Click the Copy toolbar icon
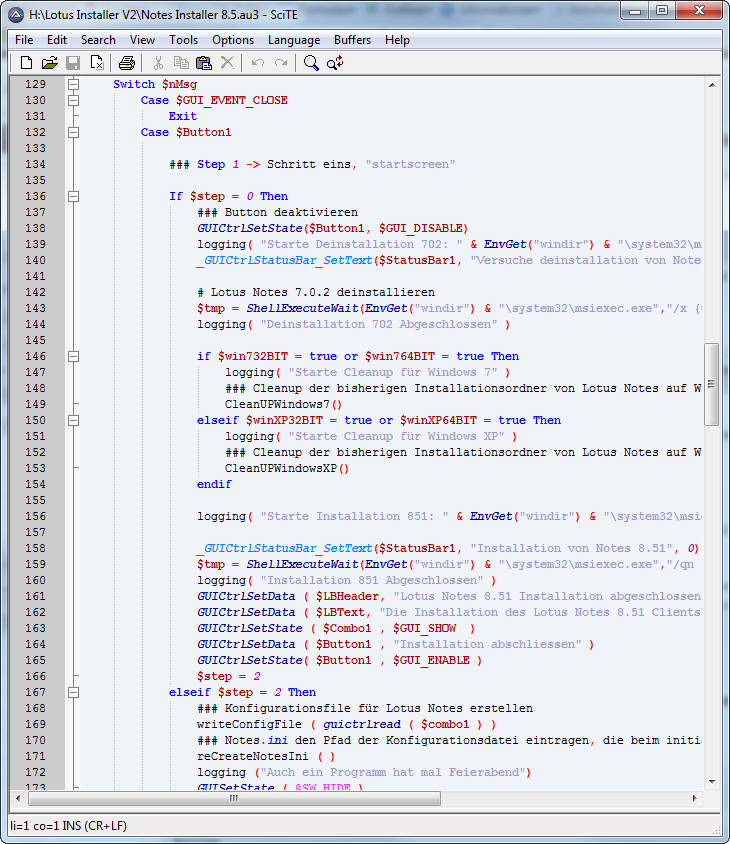The image size is (730, 844). point(181,63)
